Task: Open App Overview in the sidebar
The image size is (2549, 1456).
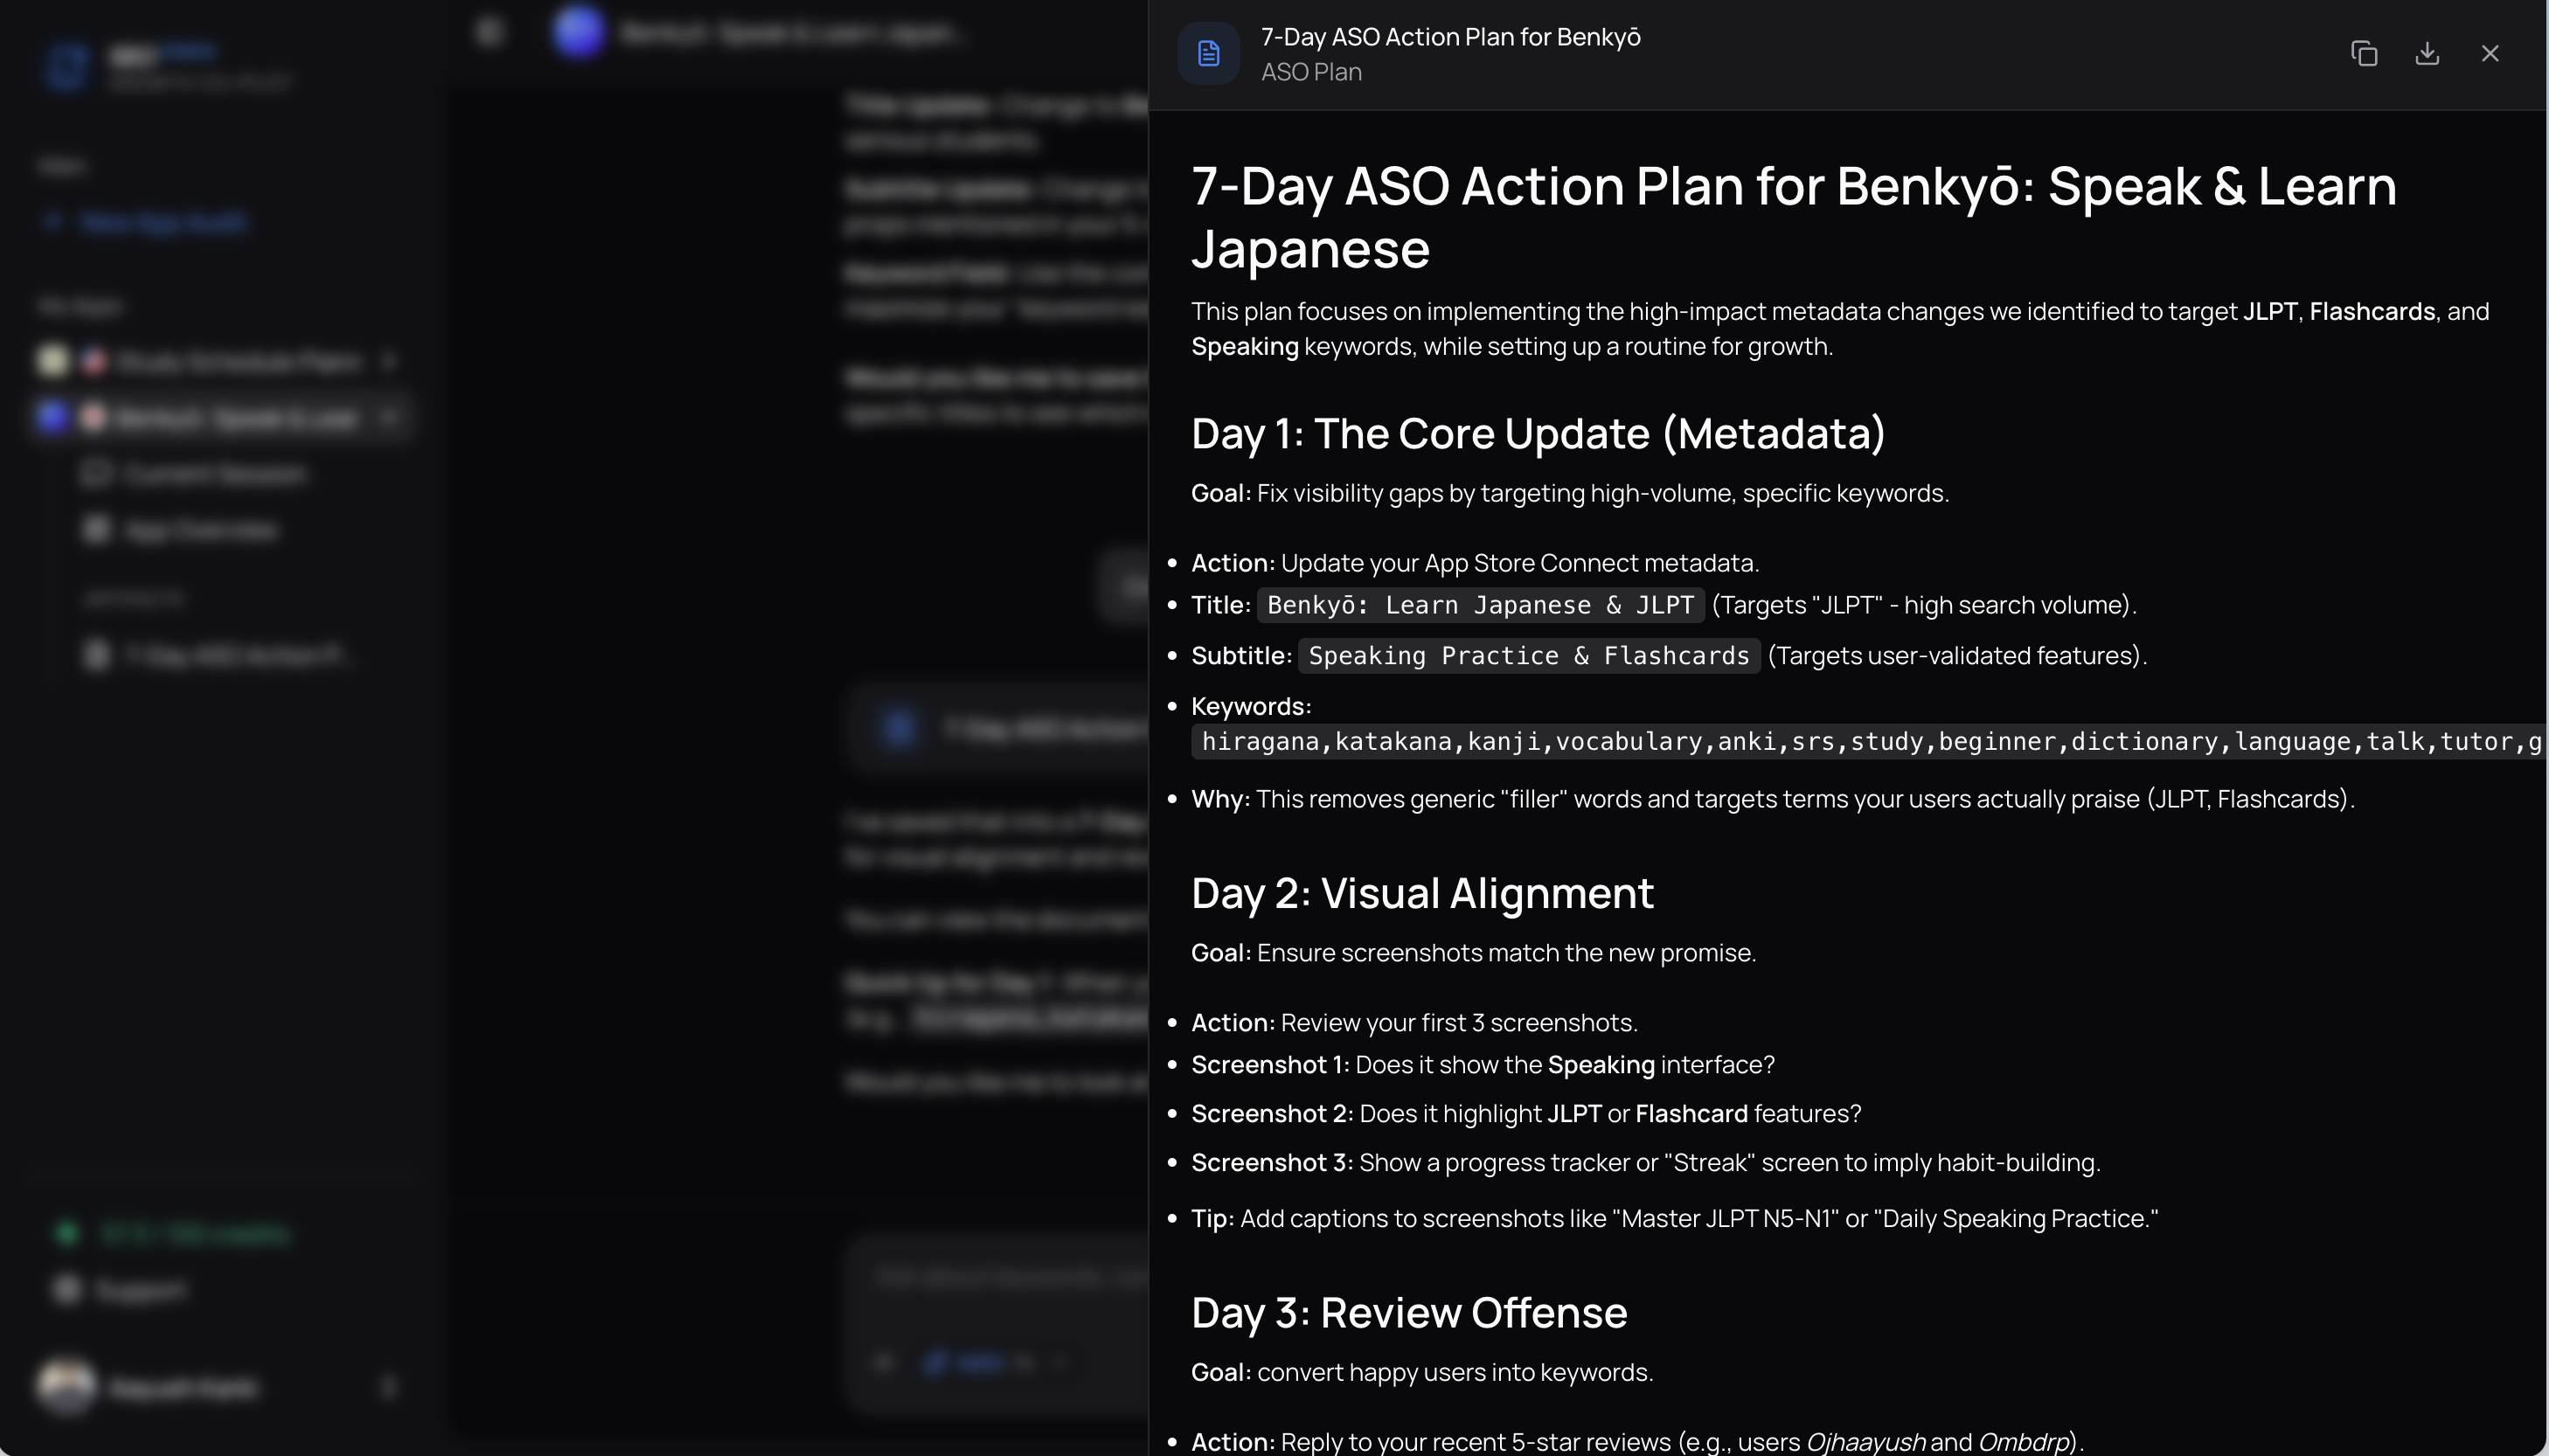Action: pos(200,530)
